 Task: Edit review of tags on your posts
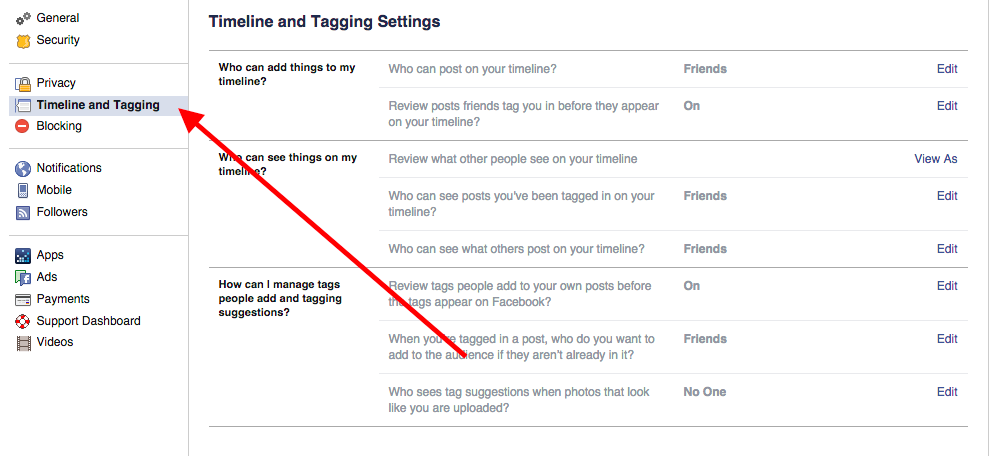tap(946, 286)
